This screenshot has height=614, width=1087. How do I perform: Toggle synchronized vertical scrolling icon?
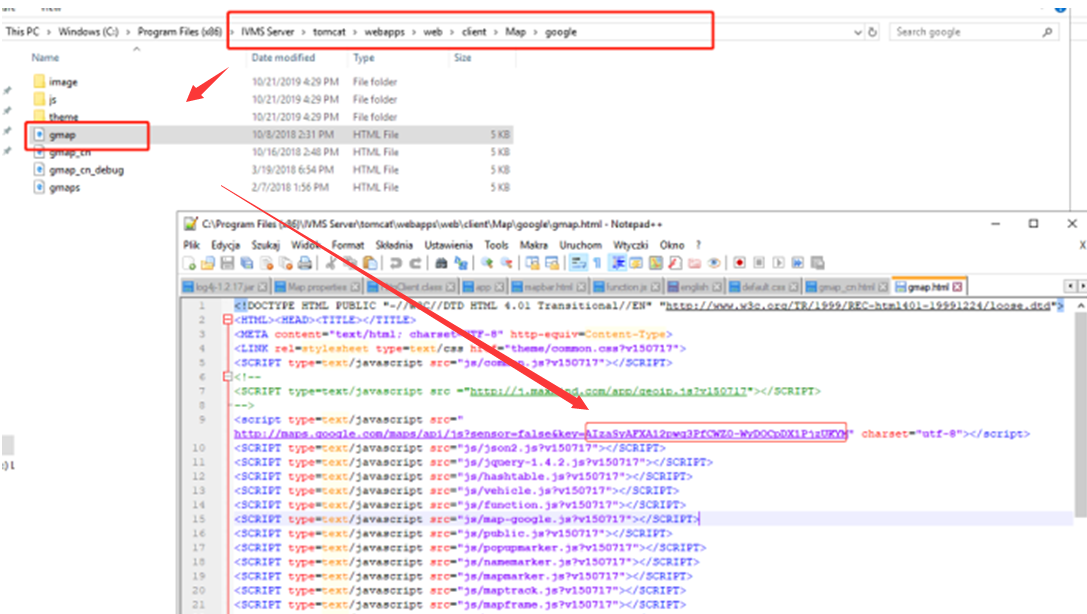point(533,263)
